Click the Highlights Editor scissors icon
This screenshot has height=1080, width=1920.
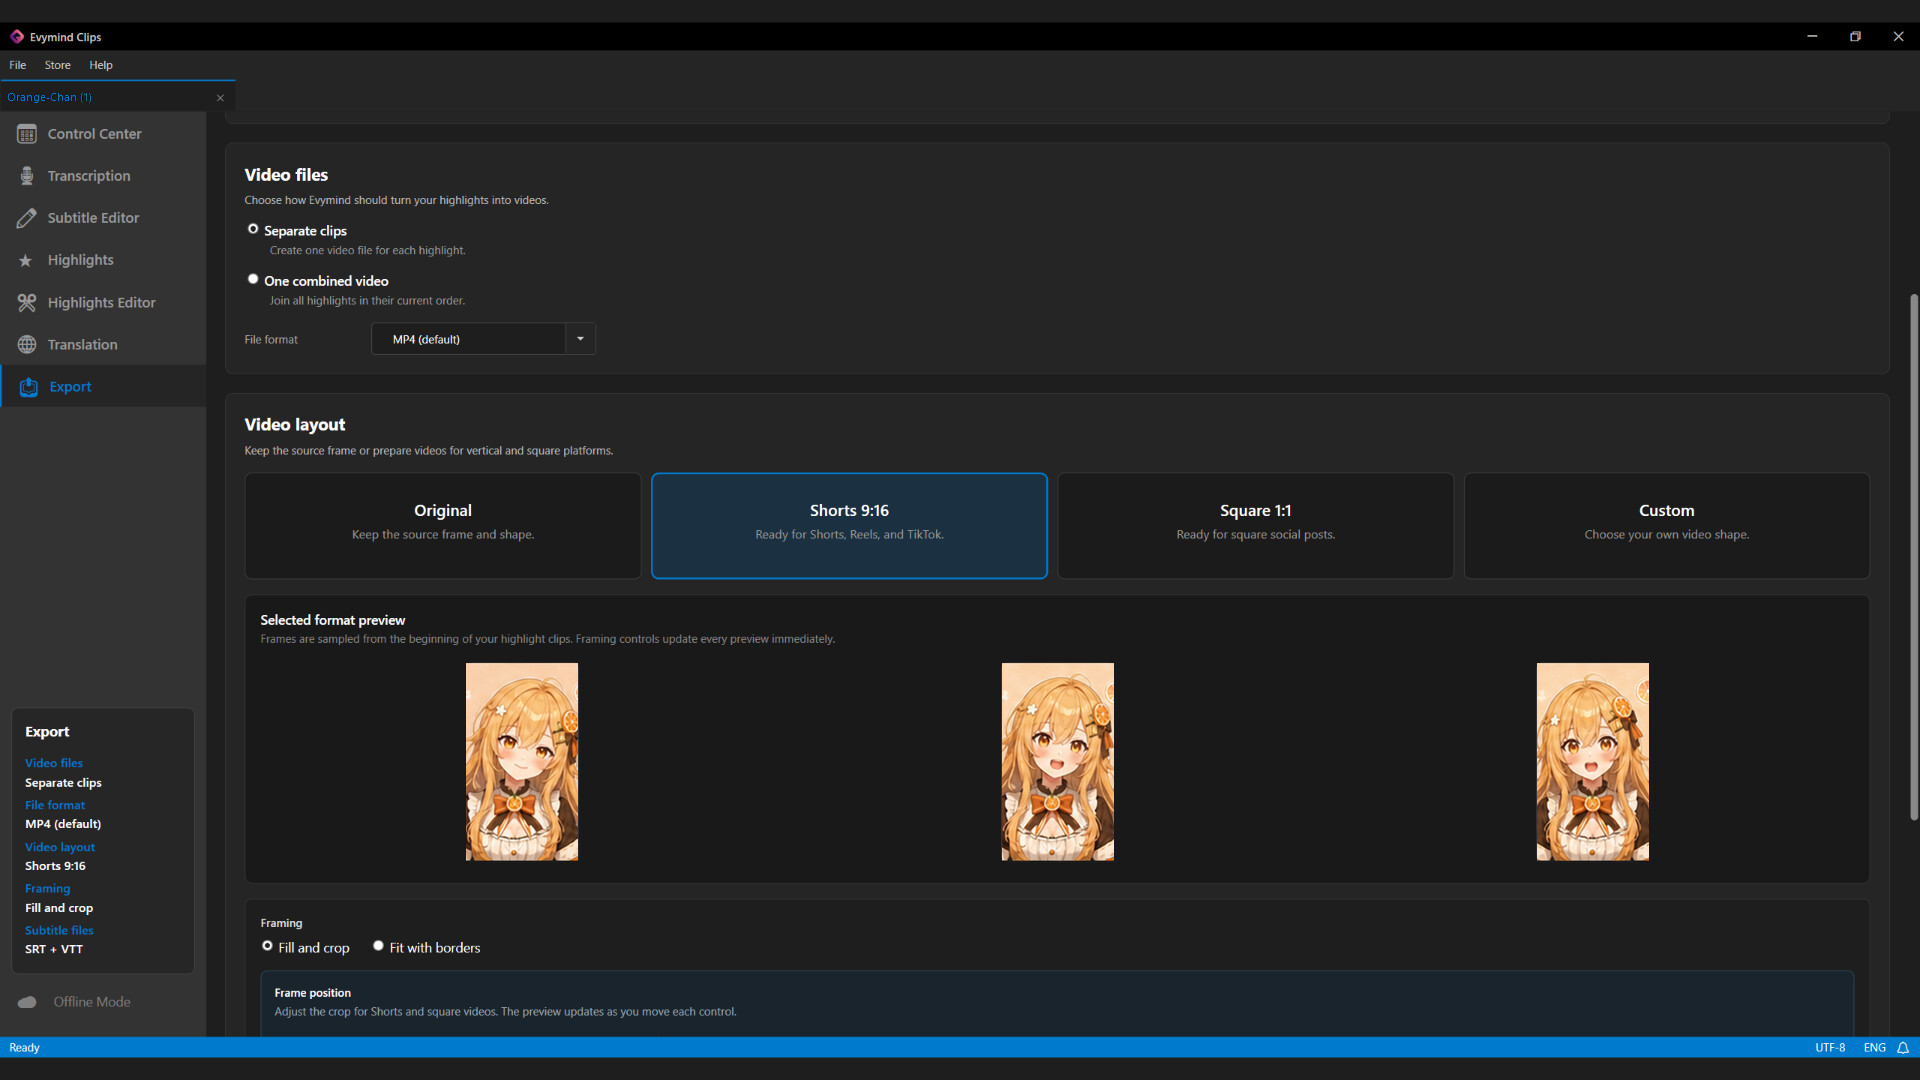(27, 302)
